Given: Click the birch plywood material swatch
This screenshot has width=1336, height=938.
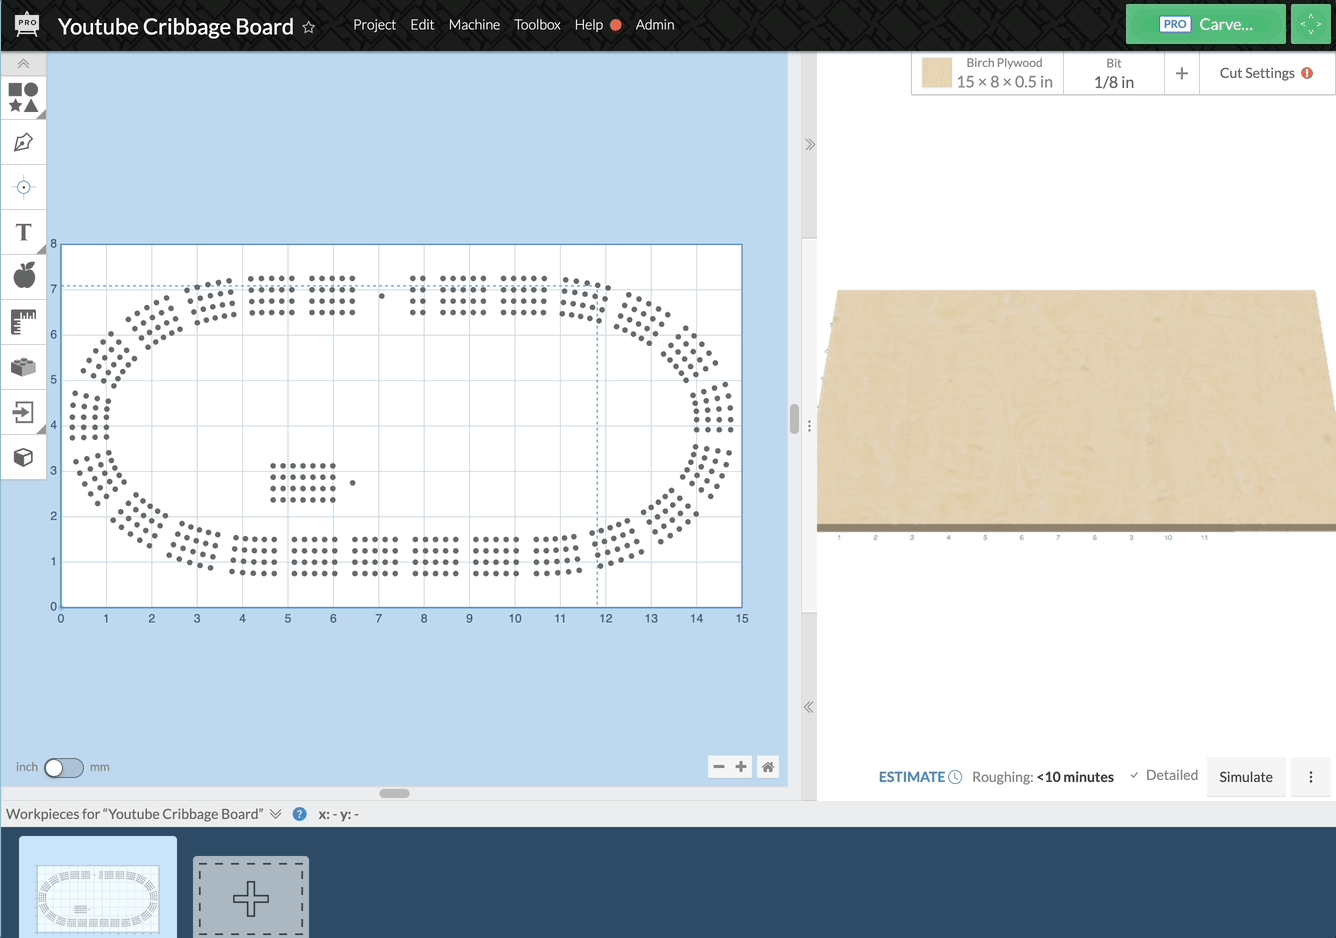Looking at the screenshot, I should pyautogui.click(x=936, y=73).
